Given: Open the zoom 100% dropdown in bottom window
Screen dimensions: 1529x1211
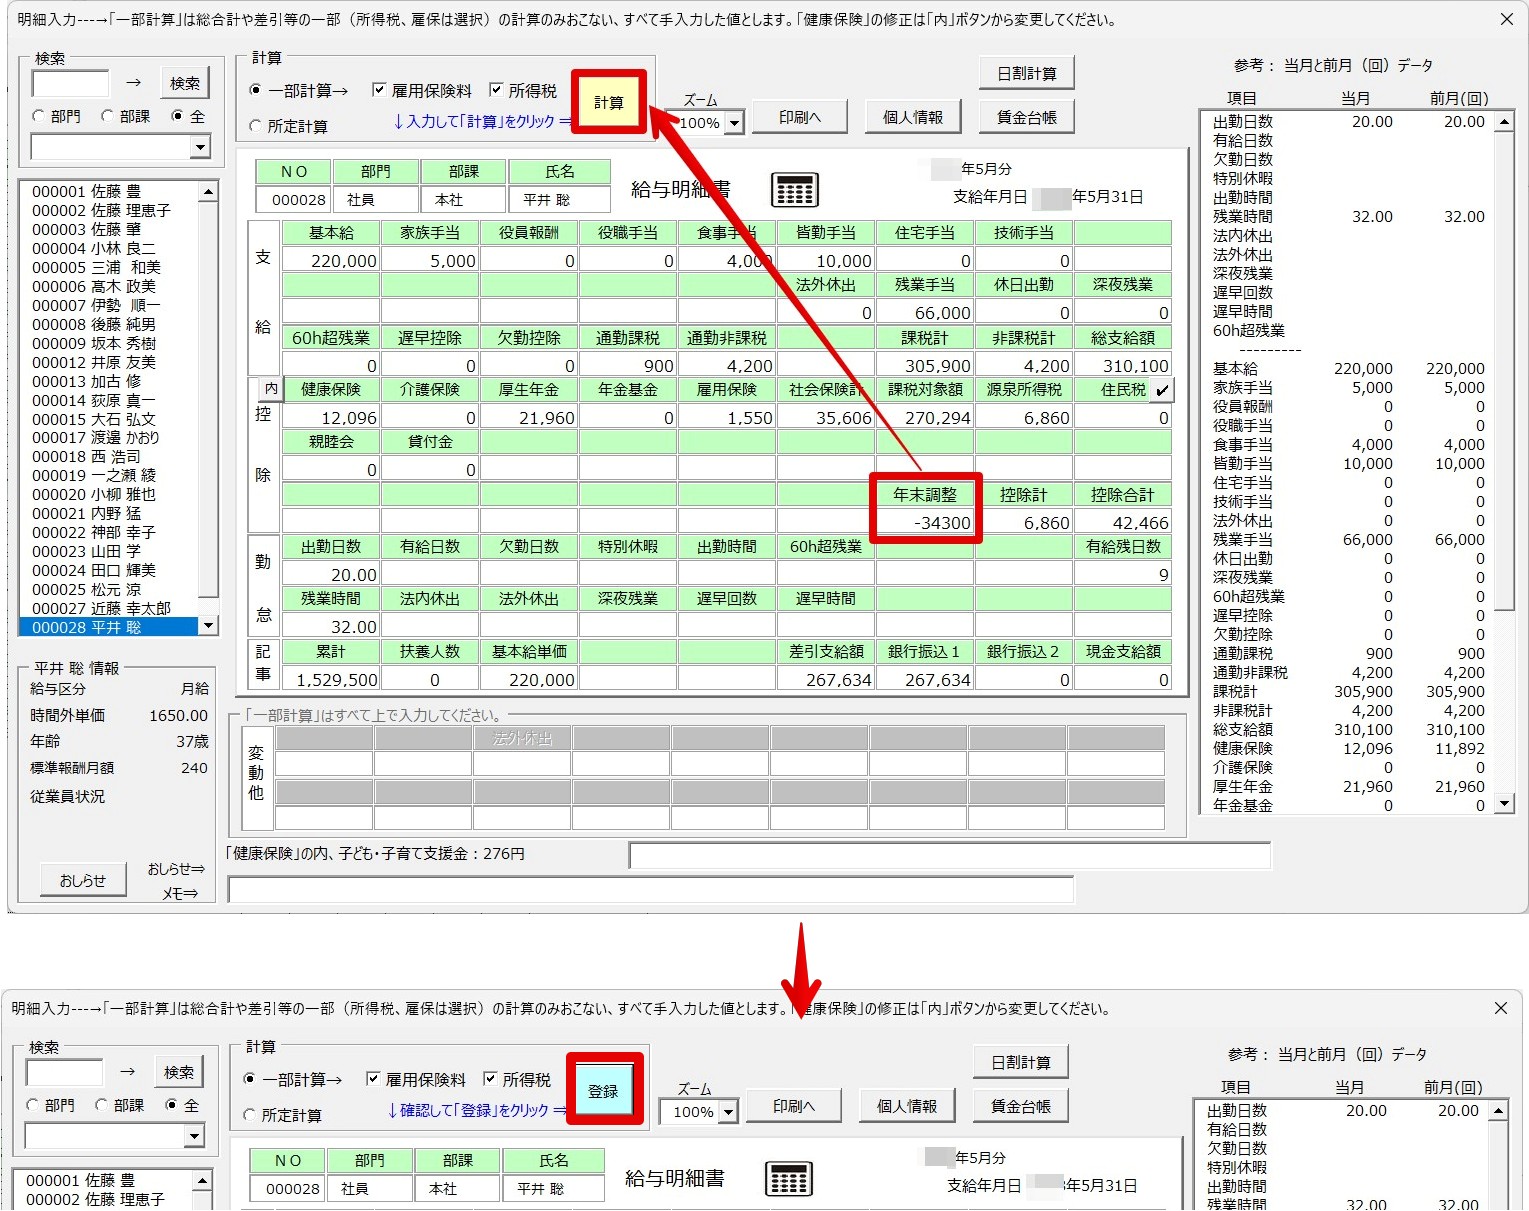Looking at the screenshot, I should 728,1112.
